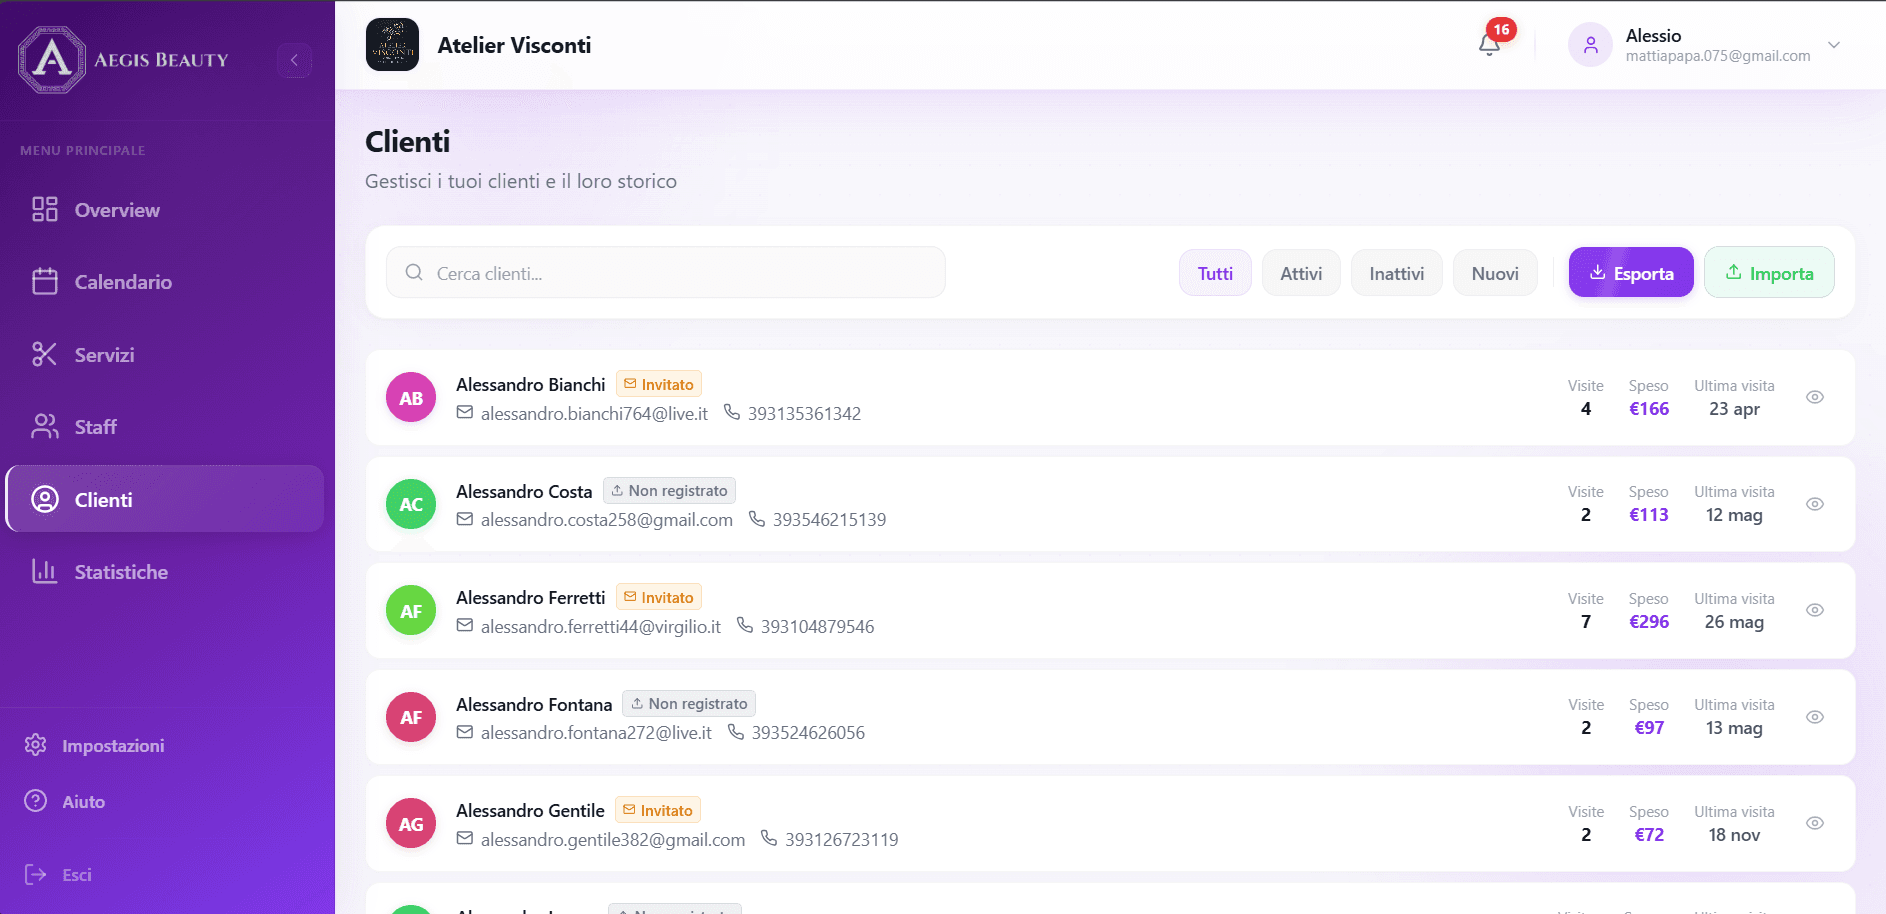Click the Alessio user avatar icon
Image resolution: width=1886 pixels, height=914 pixels.
(1590, 45)
